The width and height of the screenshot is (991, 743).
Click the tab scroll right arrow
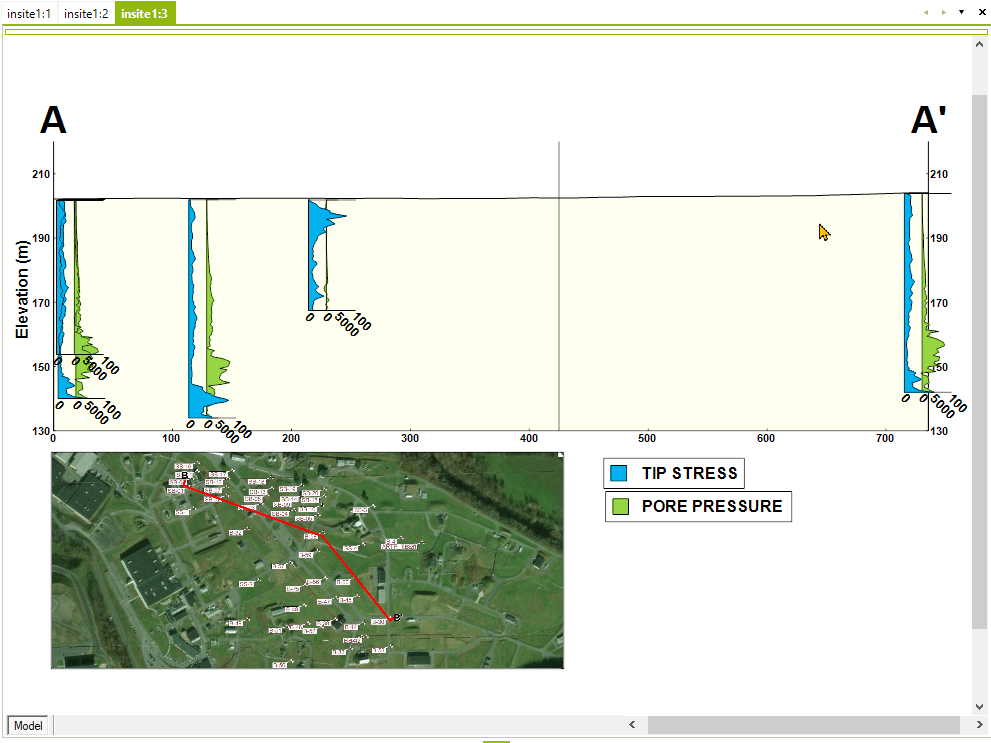click(943, 12)
